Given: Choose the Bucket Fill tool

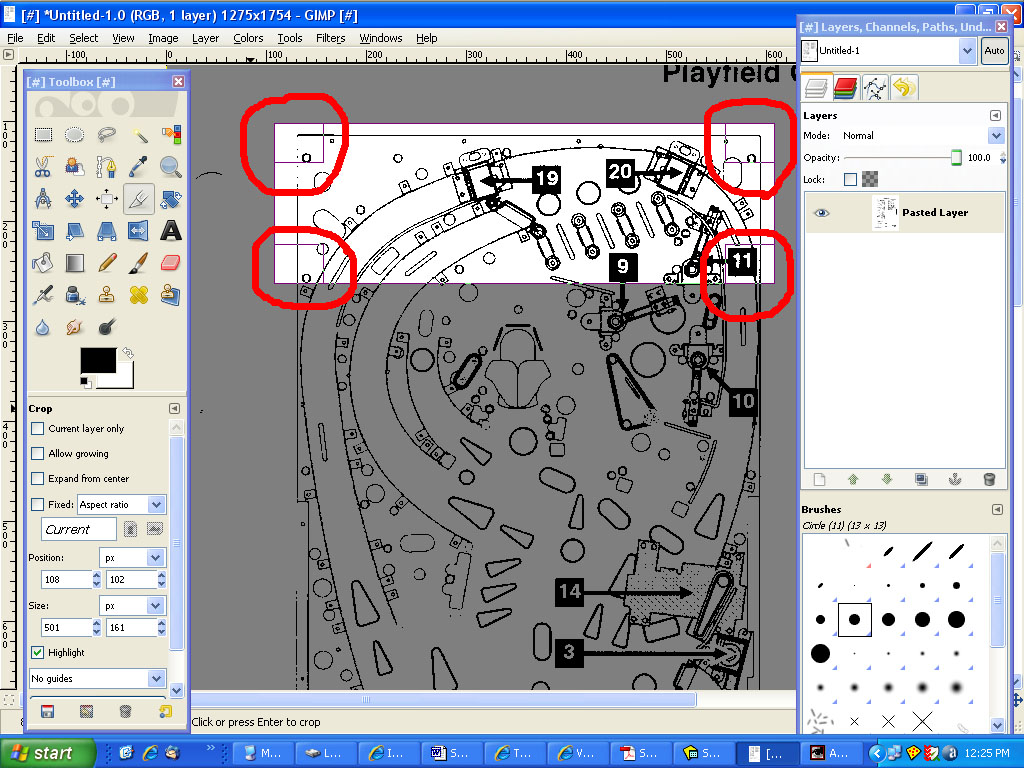Looking at the screenshot, I should (x=43, y=263).
